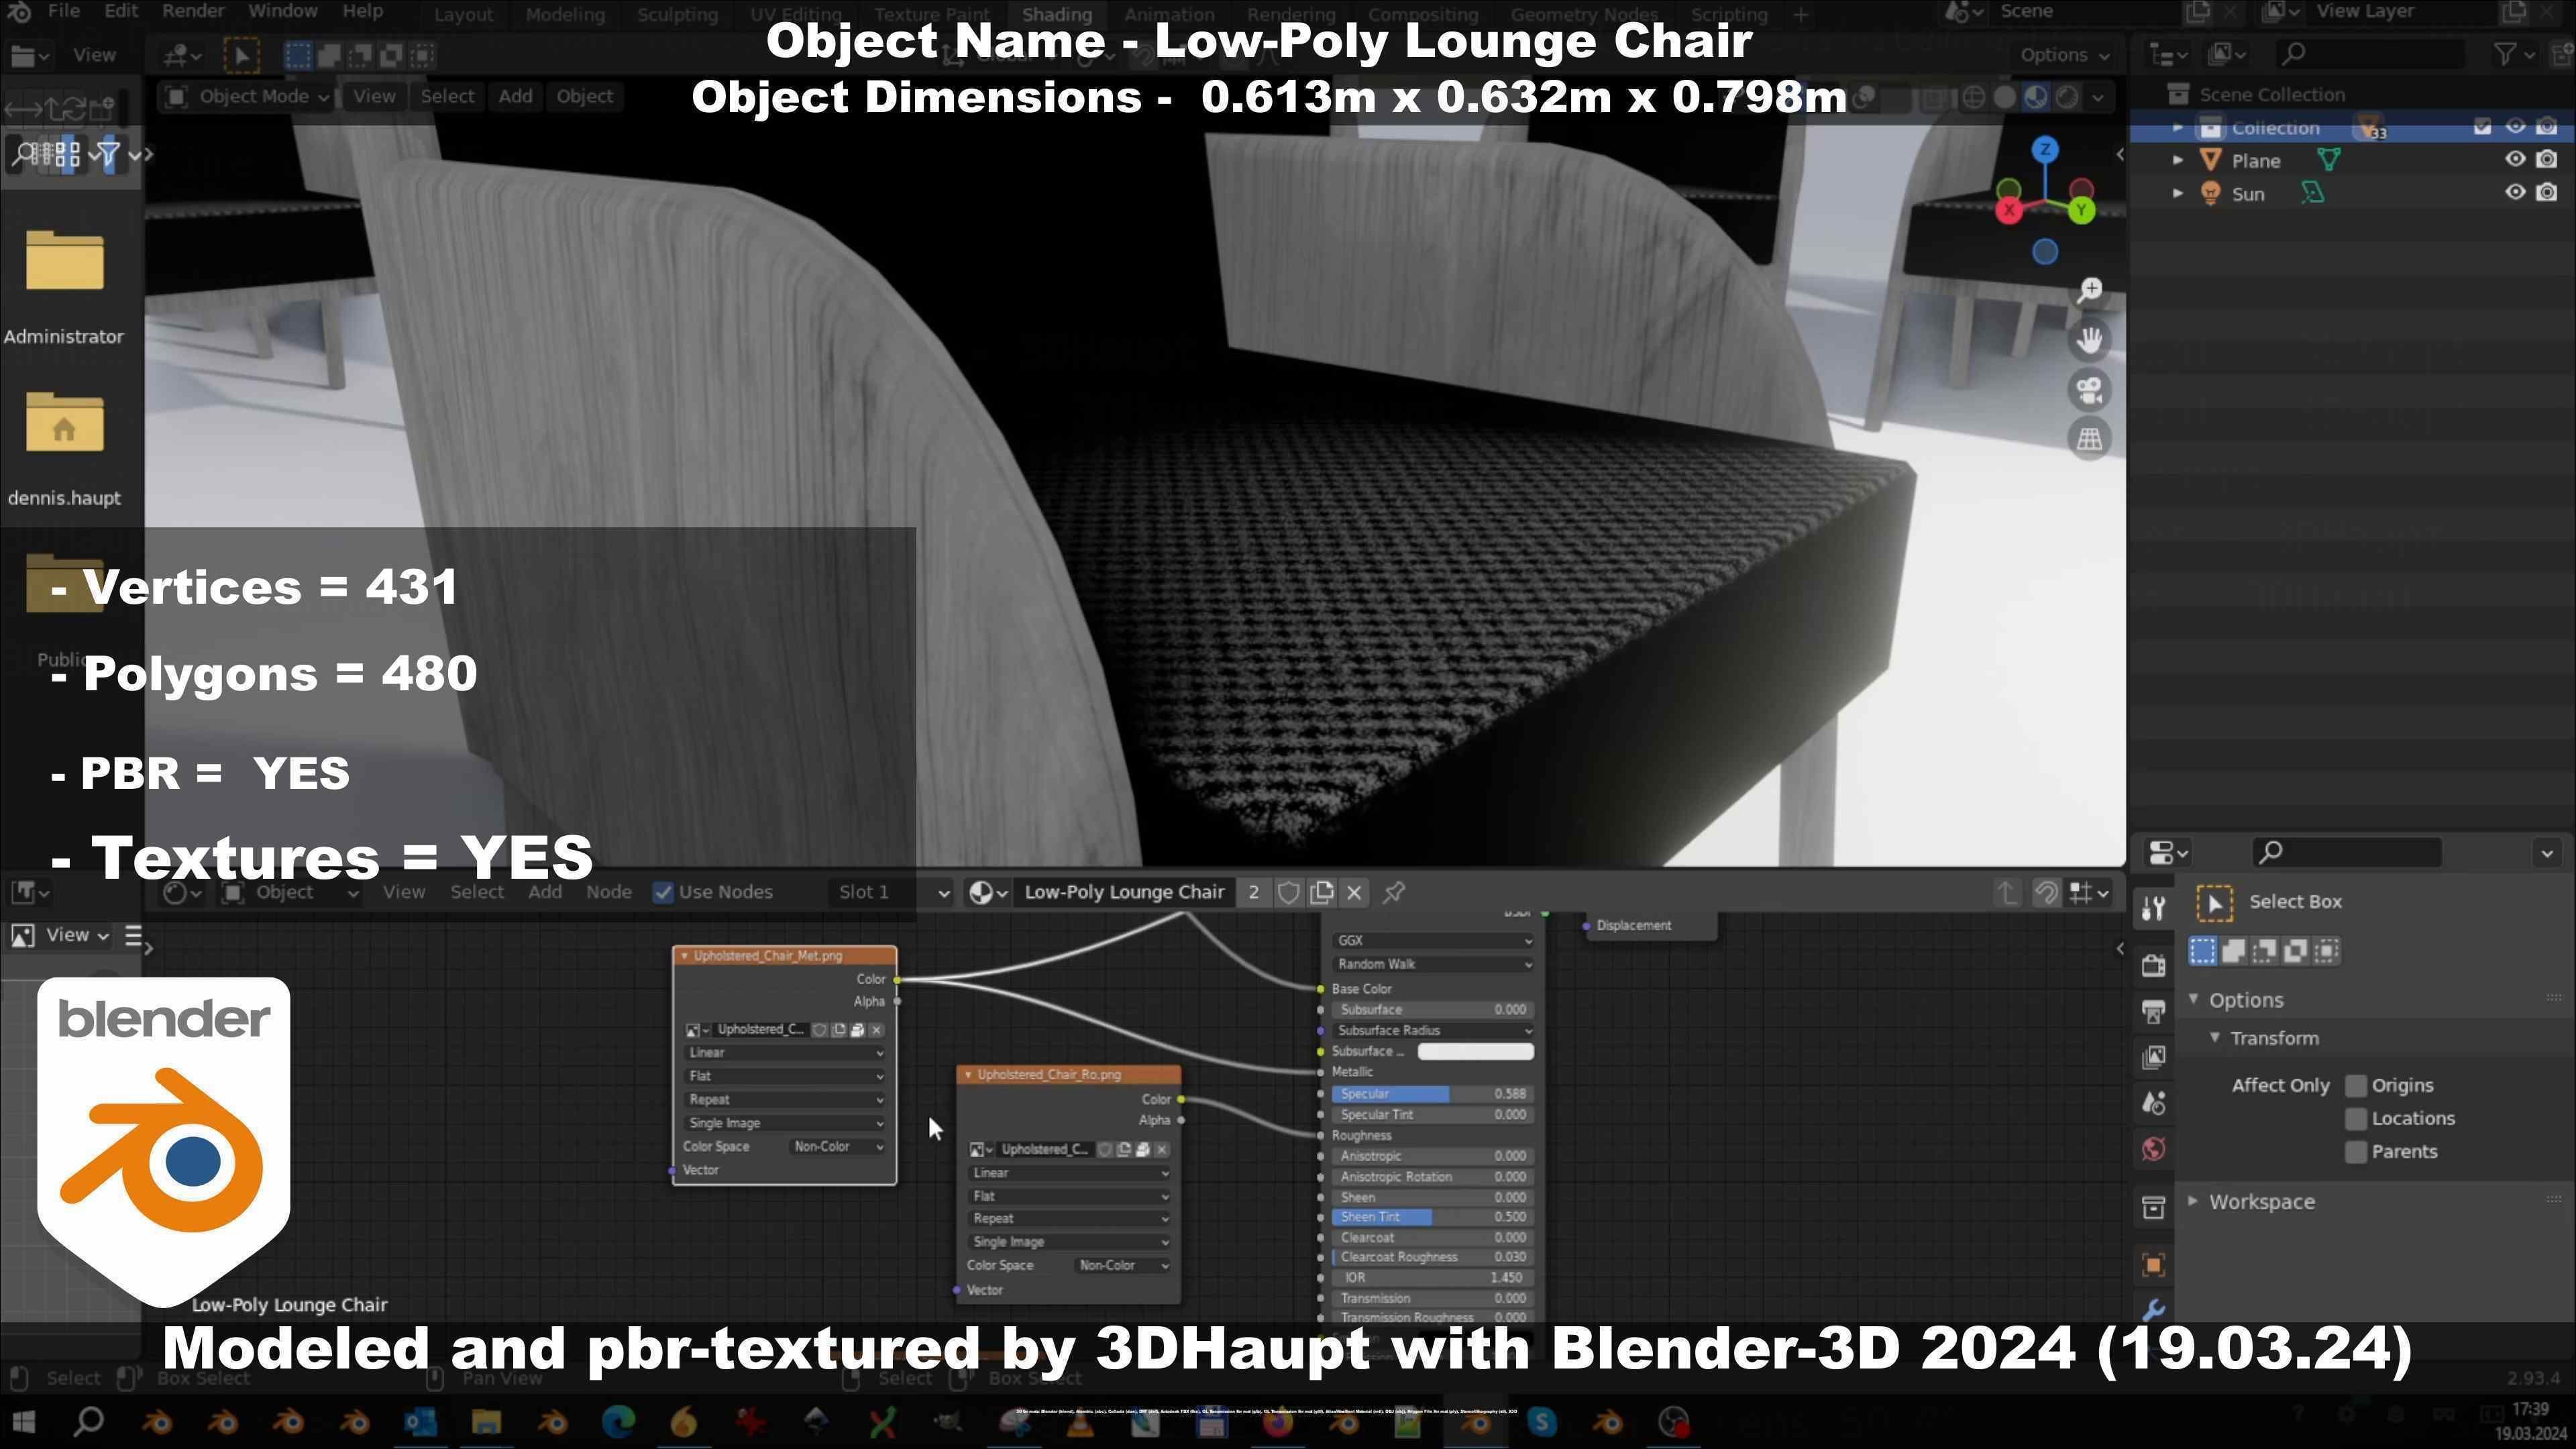Open Color Space dropdown on Upholstered_Chair_Met node
Viewport: 2576px width, 1449px height.
coord(837,1147)
